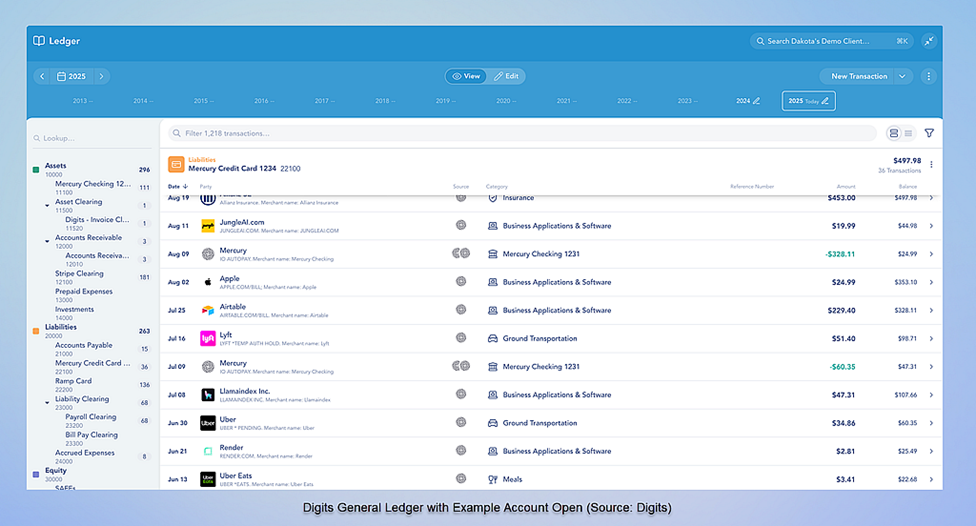This screenshot has height=526, width=976.
Task: Click the Aug 09 Mercury source icon
Action: click(x=461, y=253)
